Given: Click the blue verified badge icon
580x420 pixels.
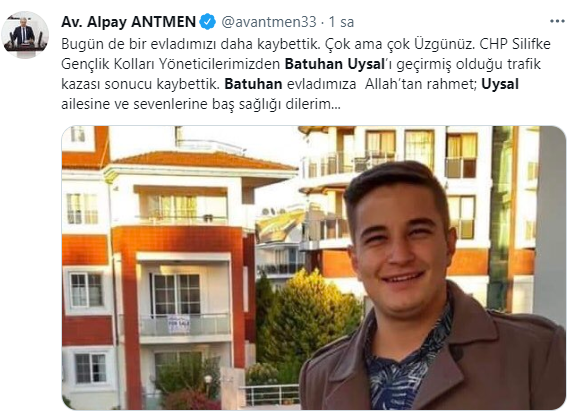Looking at the screenshot, I should click(x=208, y=22).
